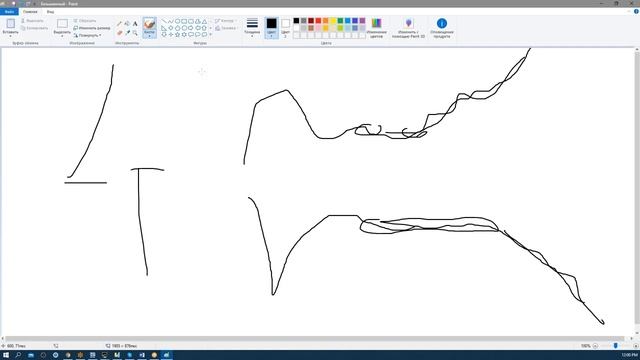
Task: Switch to the View ribbon tab
Action: coord(50,11)
